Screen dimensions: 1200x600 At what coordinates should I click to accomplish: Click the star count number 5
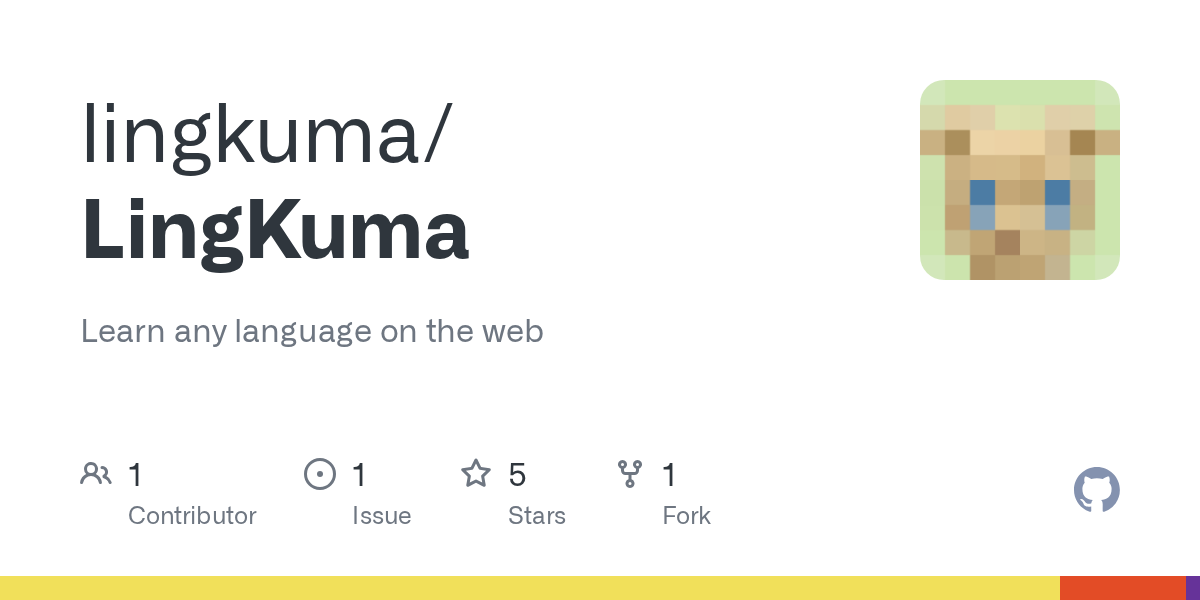[x=517, y=474]
